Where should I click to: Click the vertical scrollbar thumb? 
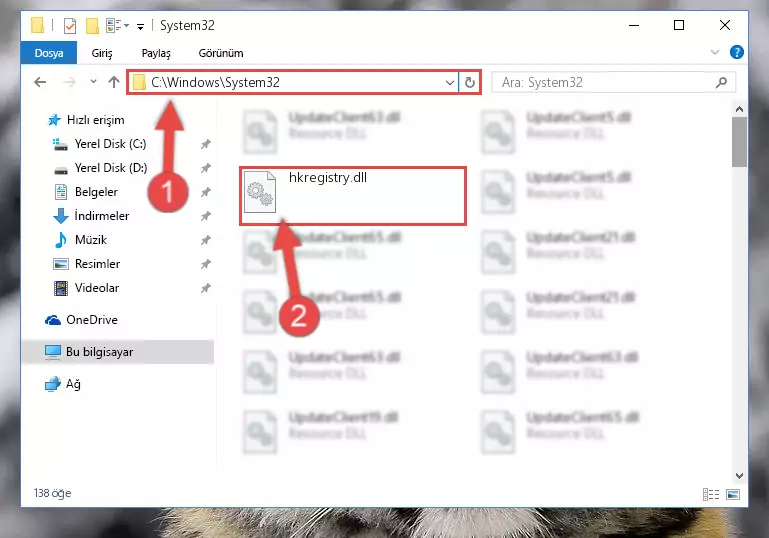[x=740, y=142]
